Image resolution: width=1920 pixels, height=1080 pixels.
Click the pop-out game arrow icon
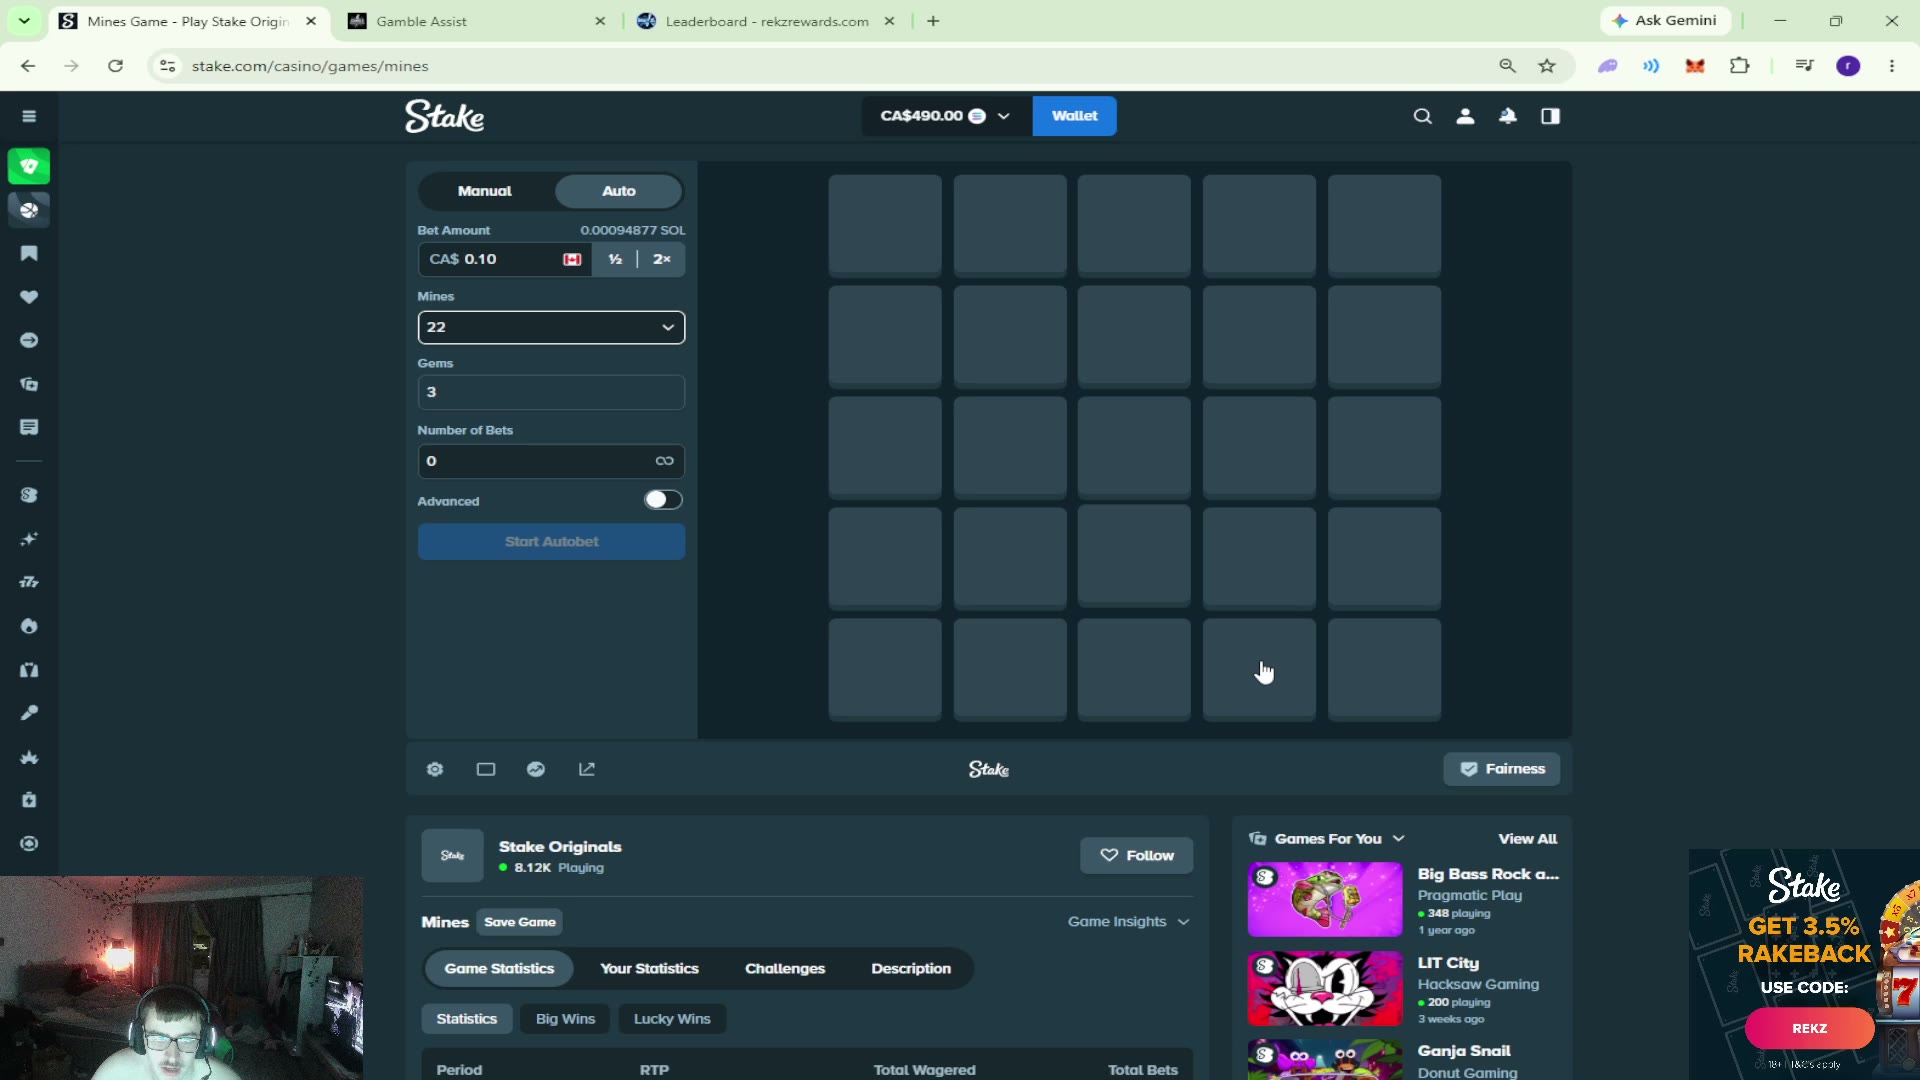[x=587, y=769]
